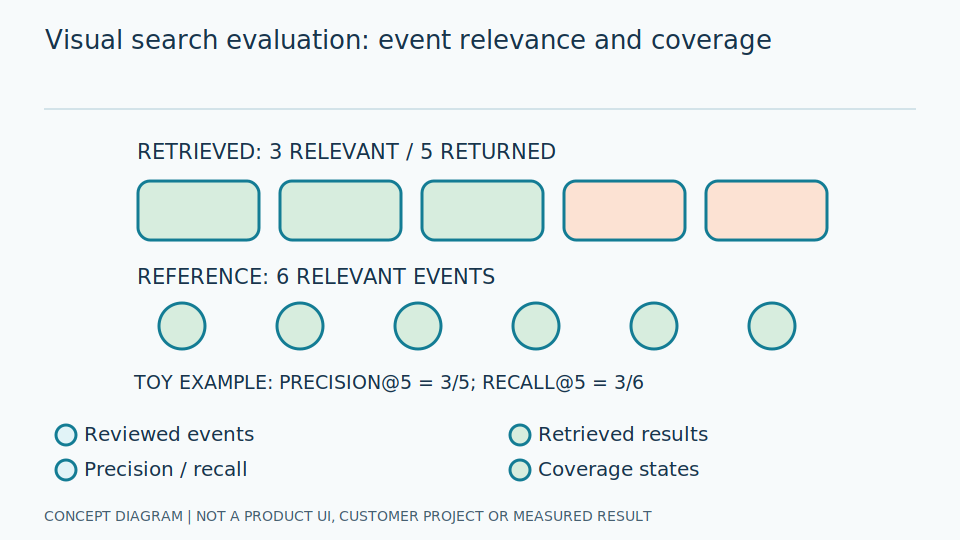Toggle the Precision / recall legend marker
Viewport: 960px width, 540px height.
point(66,470)
